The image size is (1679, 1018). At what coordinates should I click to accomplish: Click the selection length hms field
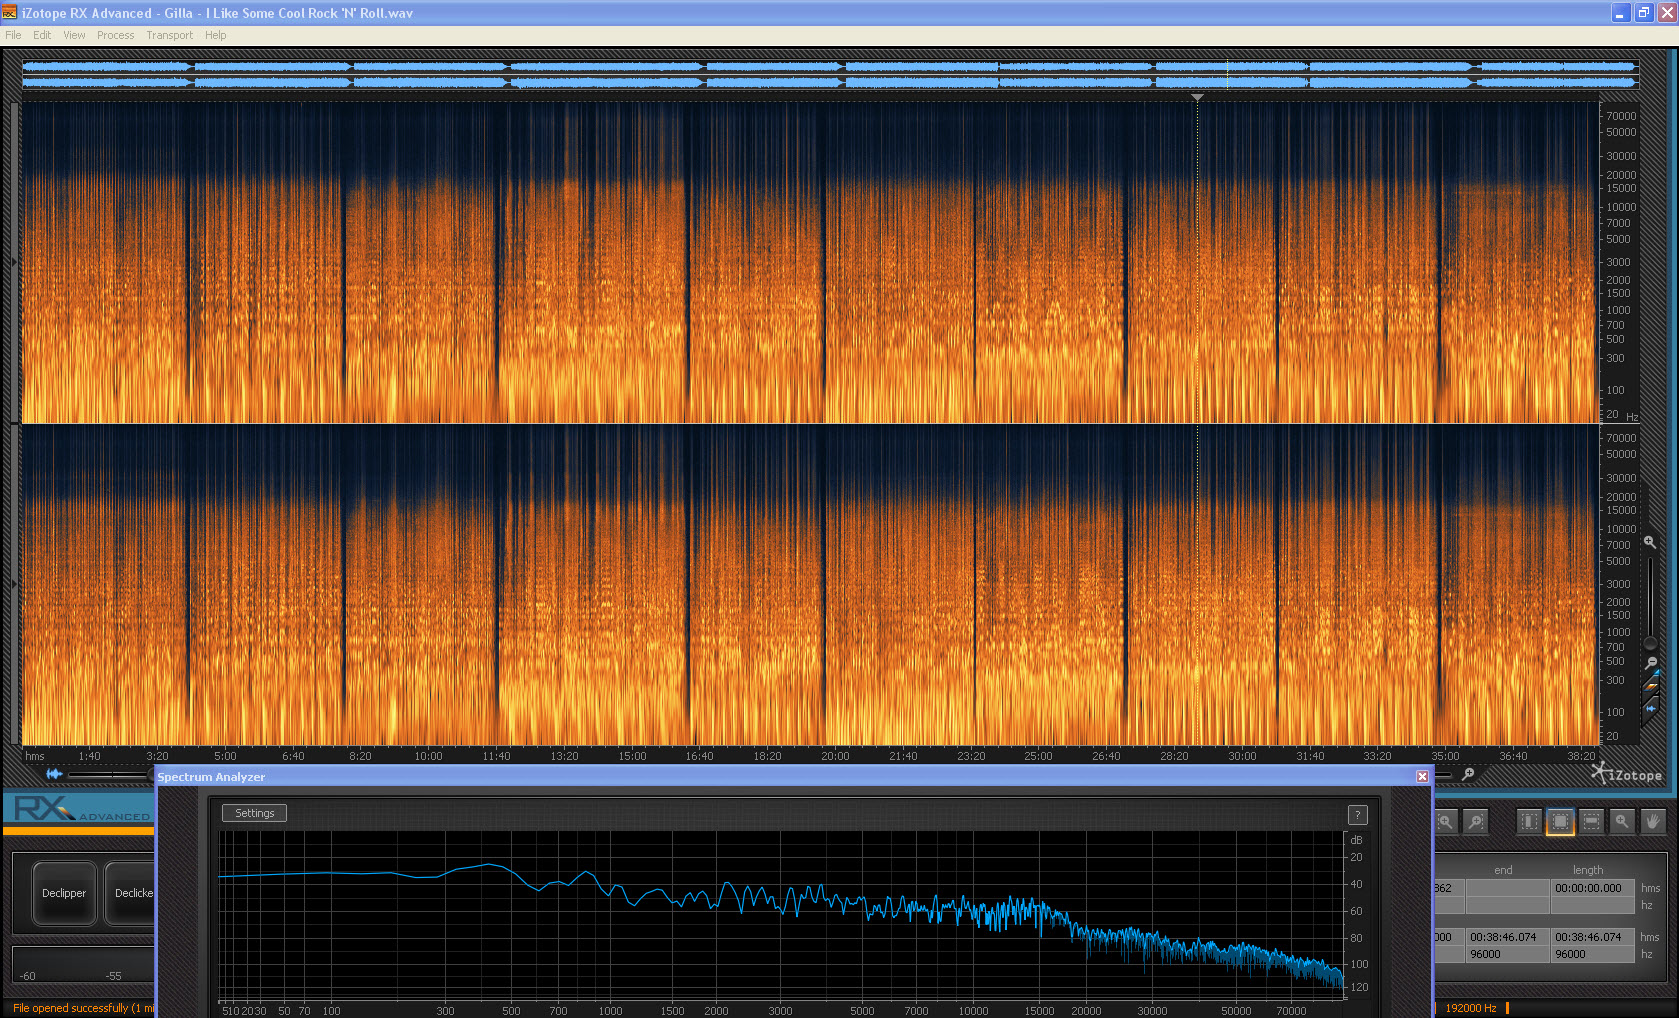click(x=1592, y=888)
